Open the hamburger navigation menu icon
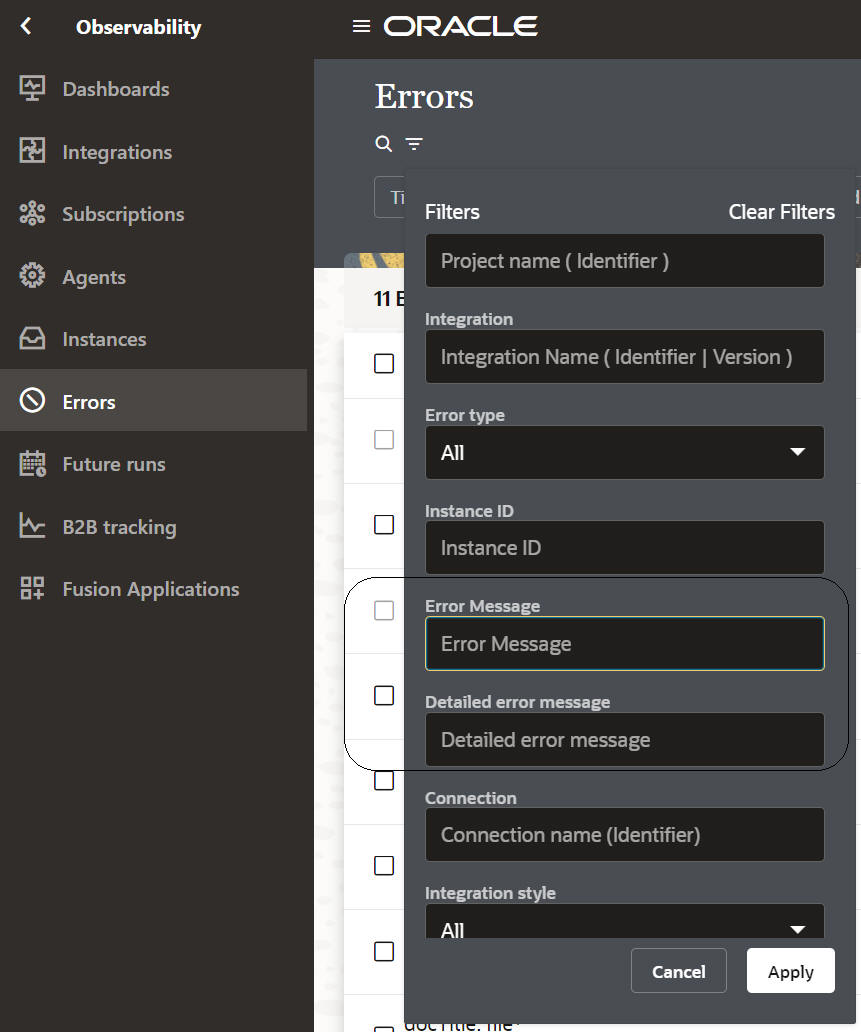Image resolution: width=861 pixels, height=1032 pixels. coord(361,26)
